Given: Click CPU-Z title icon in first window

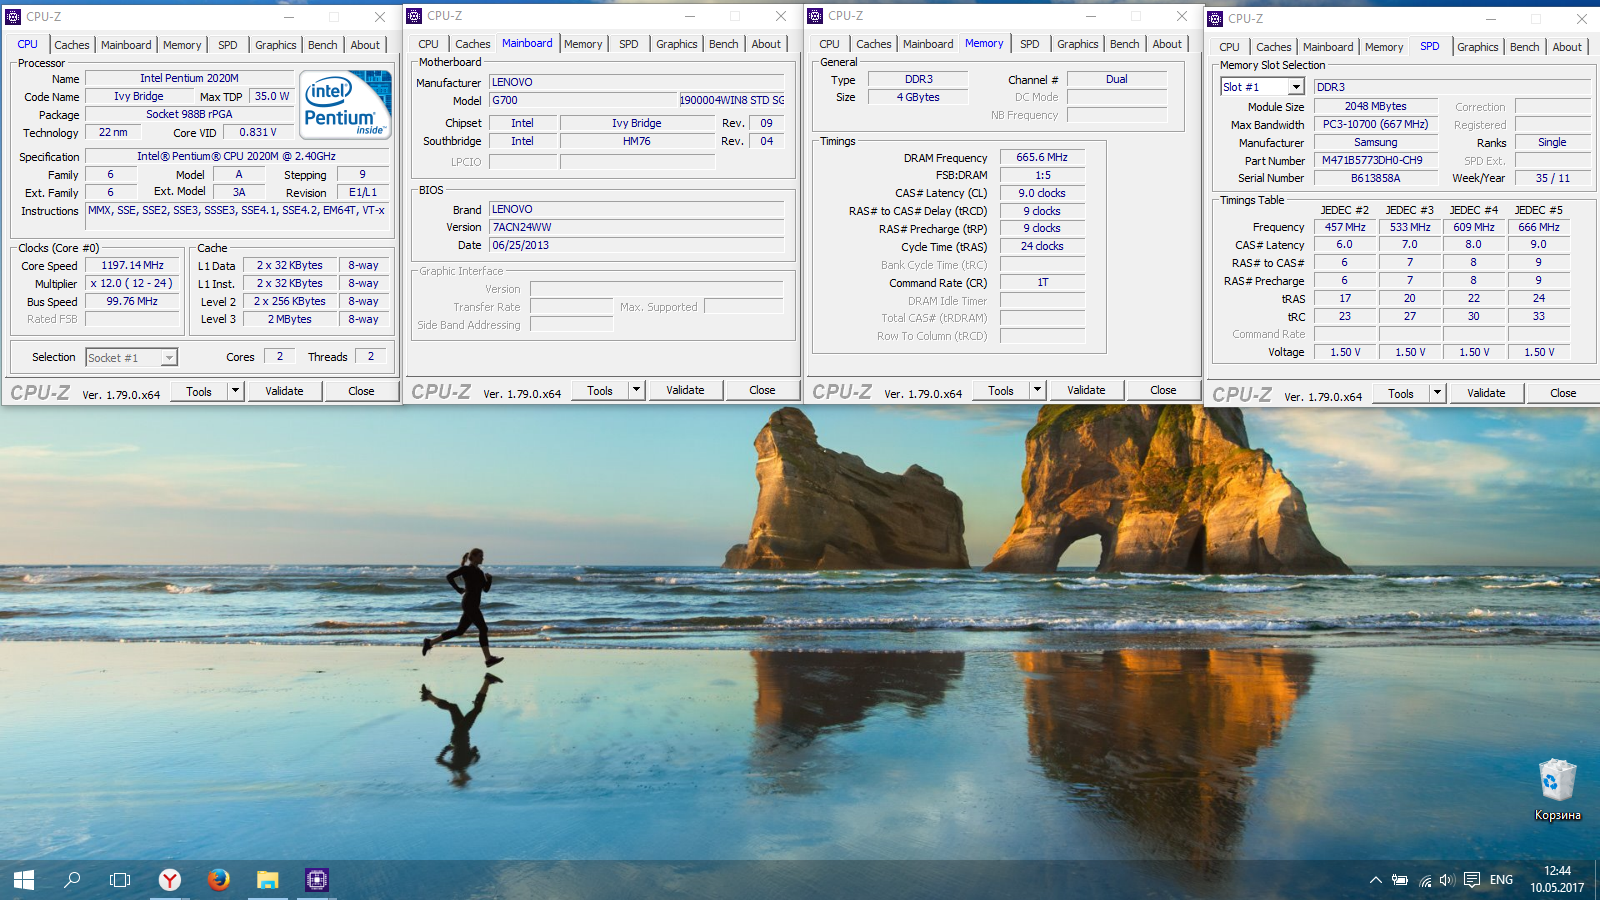Looking at the screenshot, I should tap(13, 16).
